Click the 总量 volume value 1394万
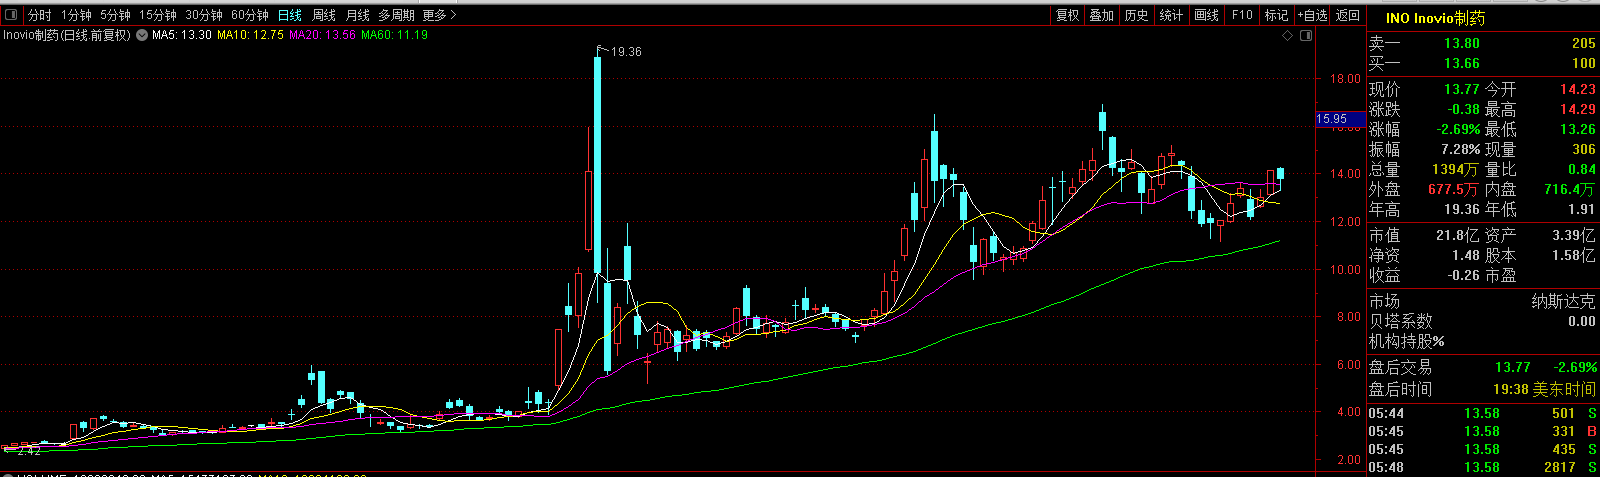Image resolution: width=1600 pixels, height=477 pixels. point(1455,169)
